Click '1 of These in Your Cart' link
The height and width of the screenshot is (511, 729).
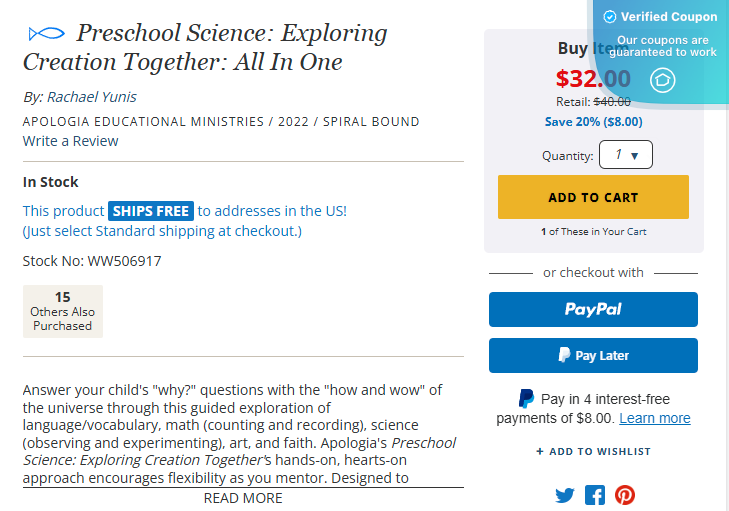[x=593, y=232]
